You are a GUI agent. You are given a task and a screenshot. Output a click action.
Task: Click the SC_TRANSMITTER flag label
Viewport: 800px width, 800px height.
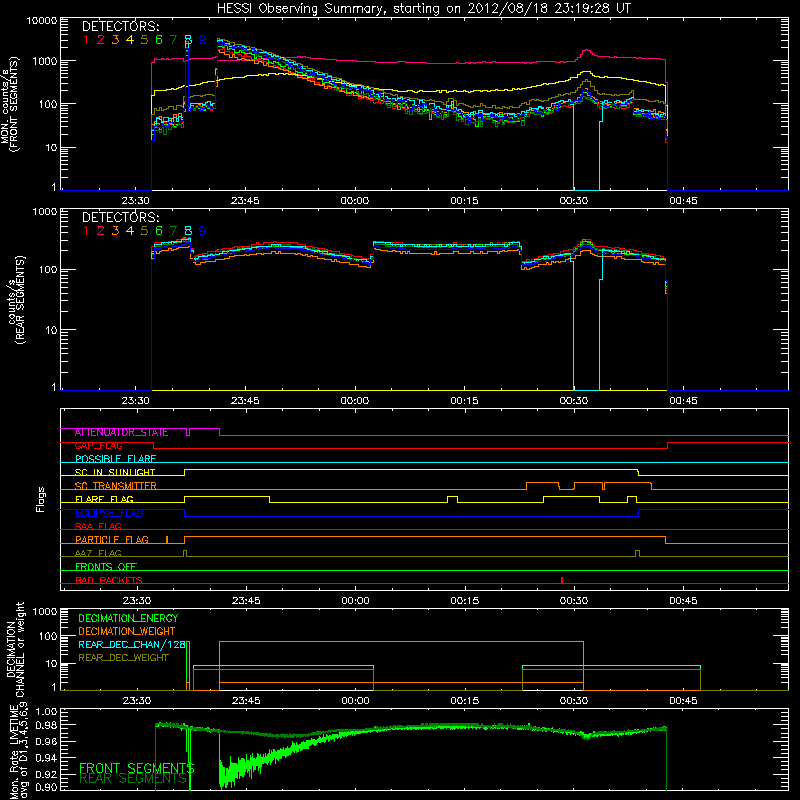pos(115,485)
